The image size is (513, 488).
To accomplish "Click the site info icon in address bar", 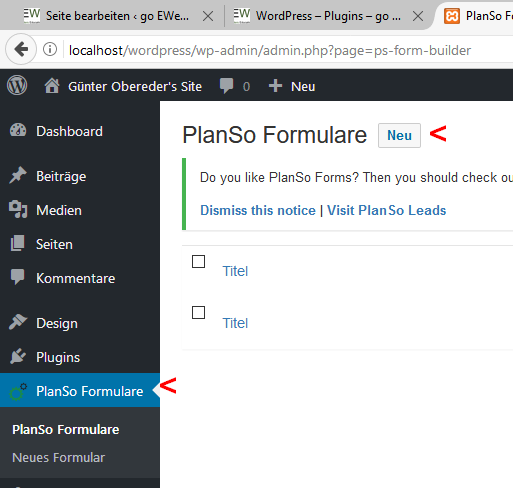I will [x=50, y=50].
